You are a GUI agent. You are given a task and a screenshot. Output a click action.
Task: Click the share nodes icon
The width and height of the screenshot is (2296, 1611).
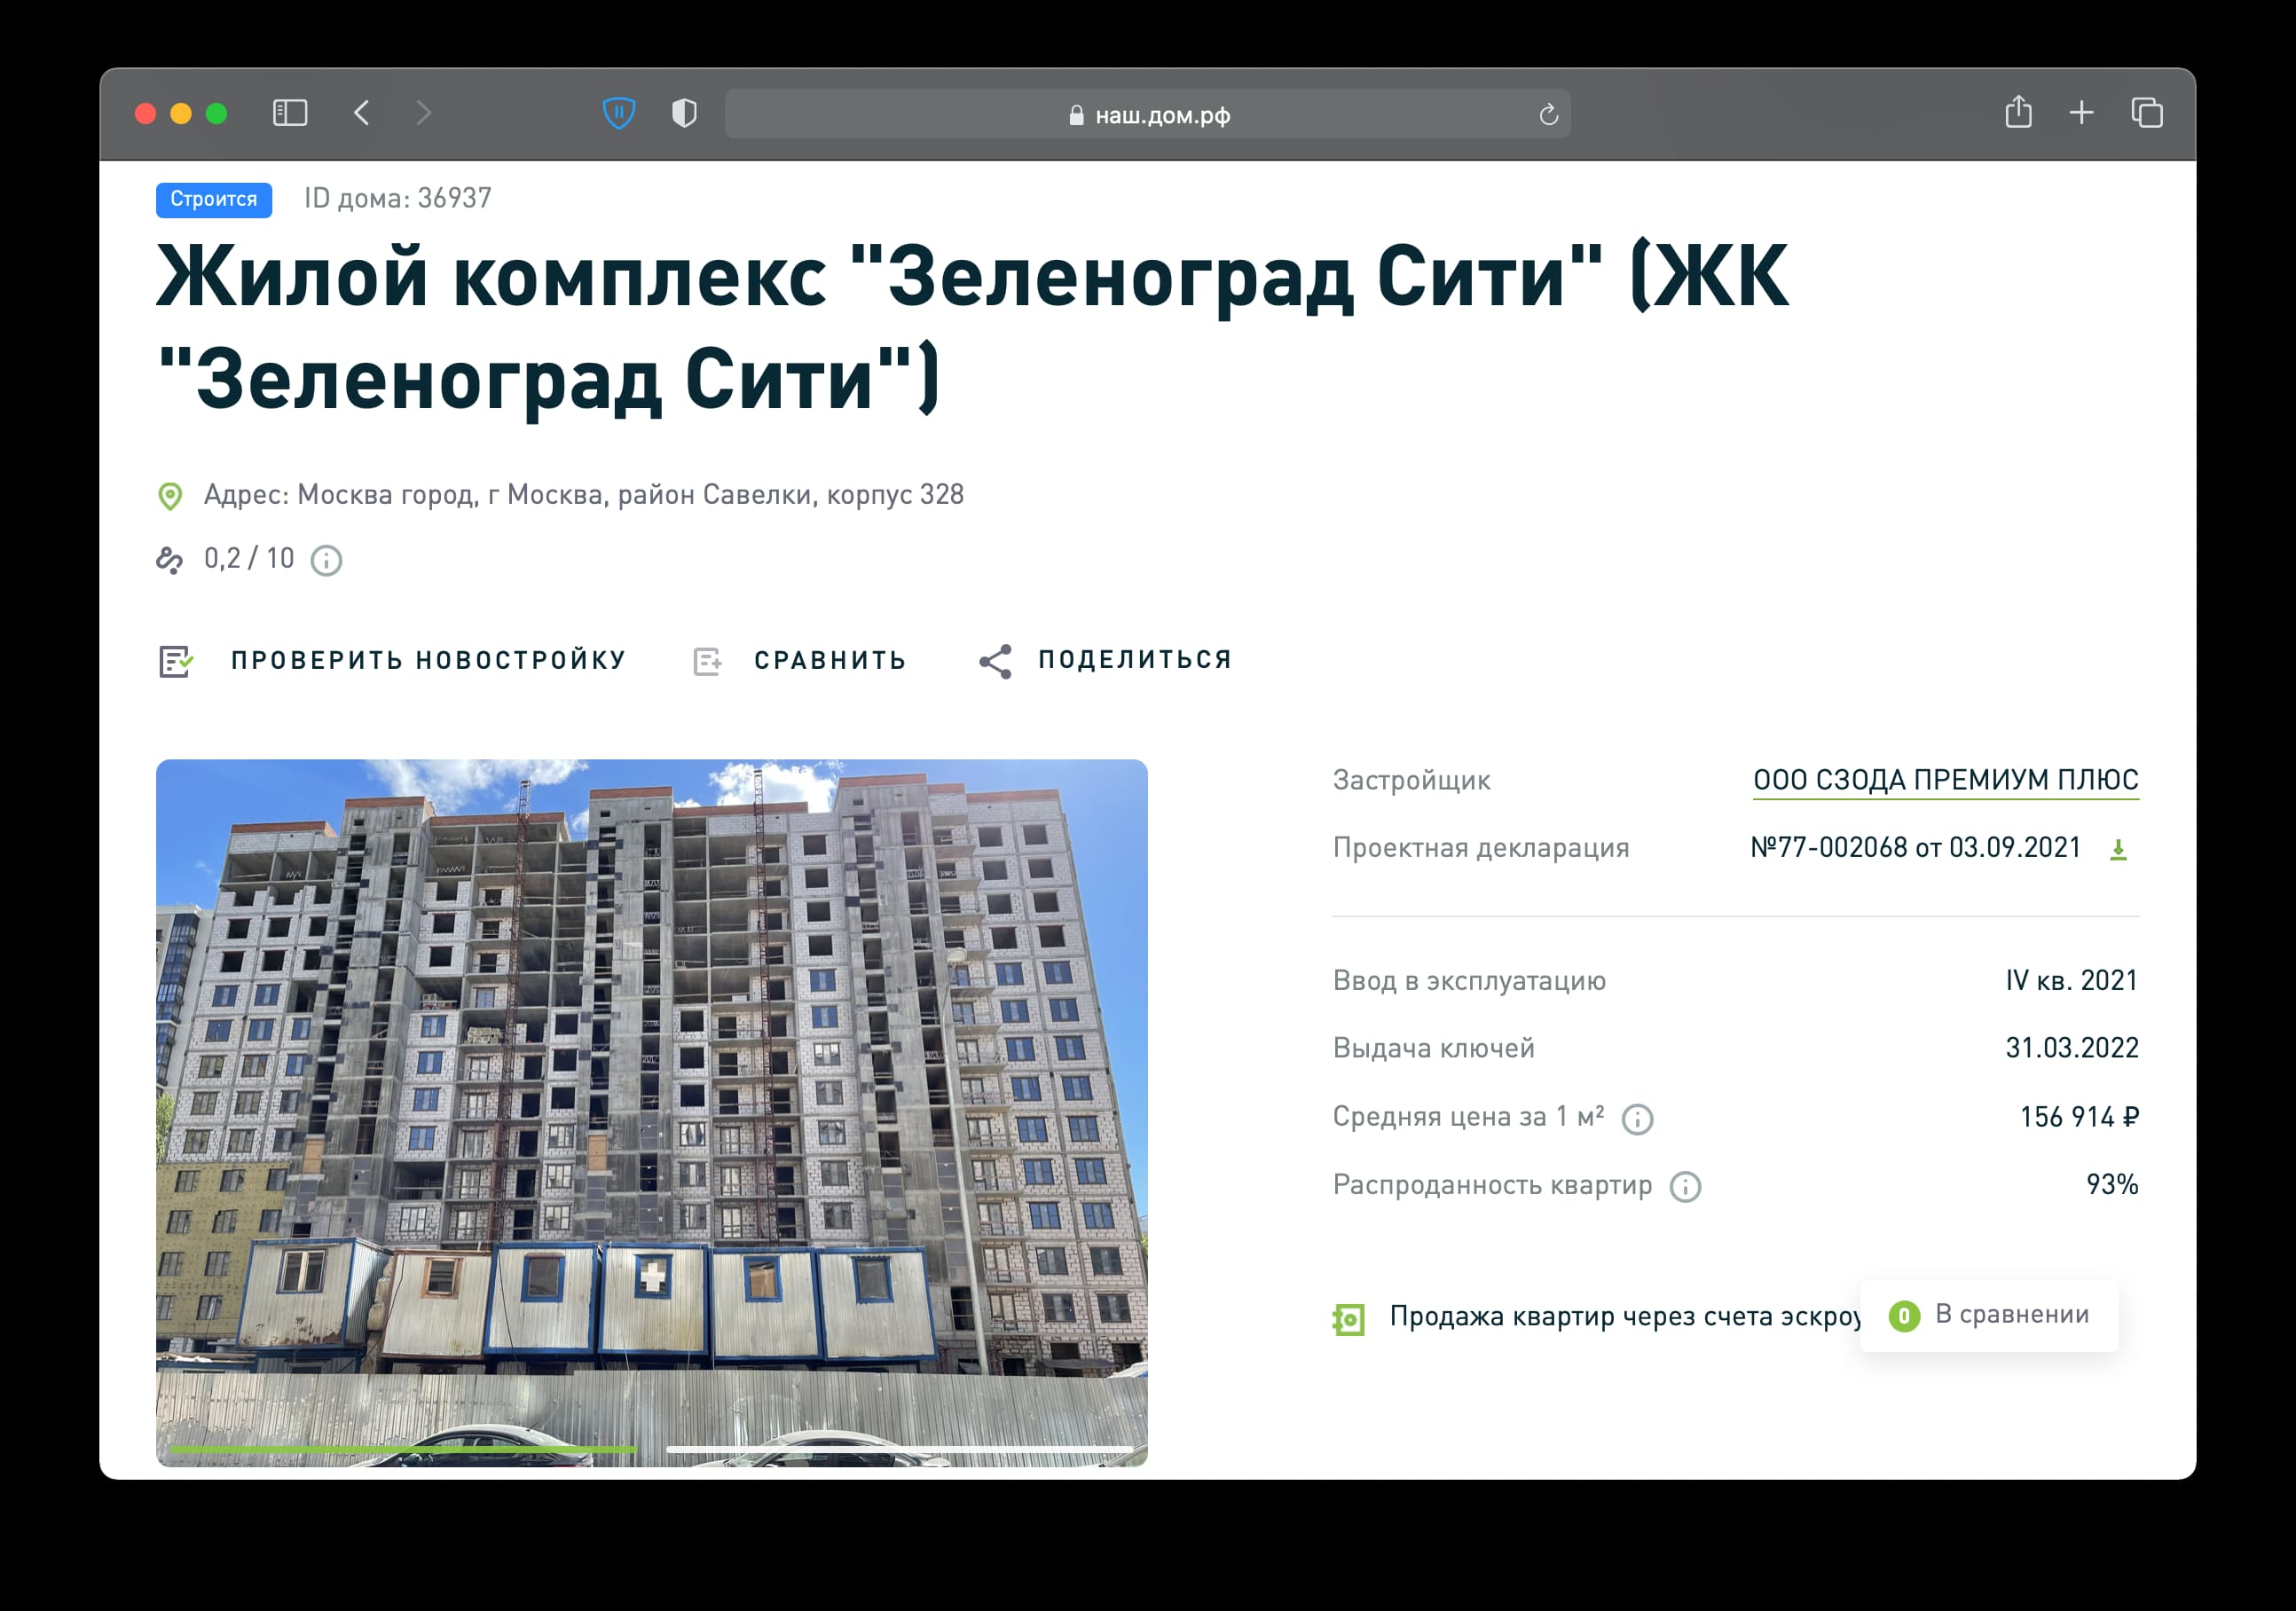pyautogui.click(x=995, y=661)
